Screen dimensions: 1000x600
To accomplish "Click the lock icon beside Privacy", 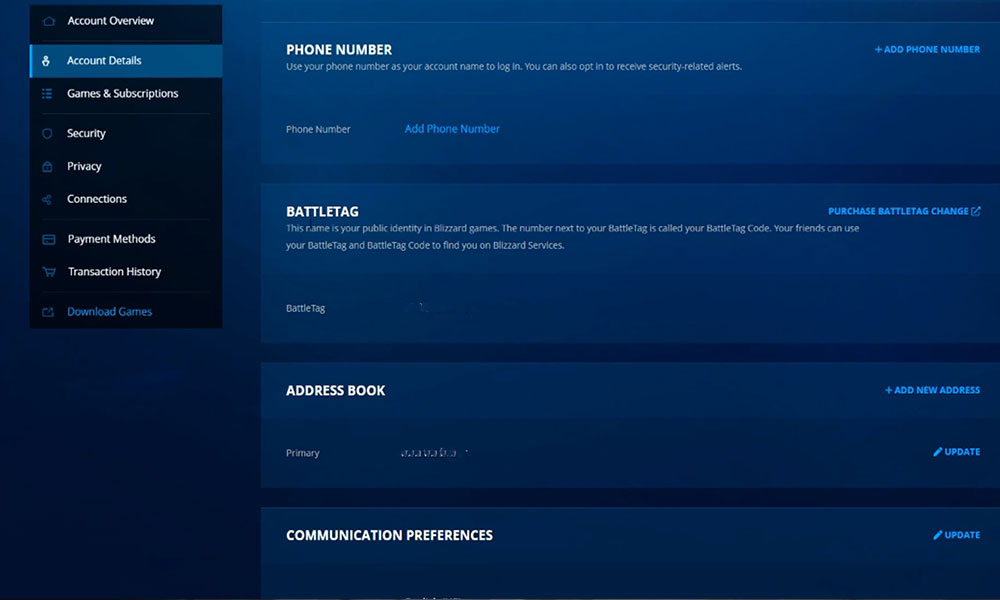I will coord(47,166).
